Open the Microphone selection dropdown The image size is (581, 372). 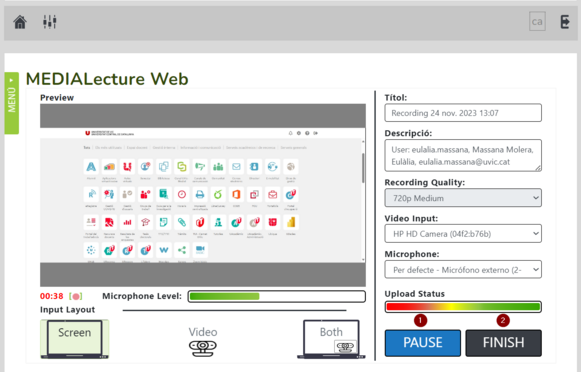tap(463, 270)
